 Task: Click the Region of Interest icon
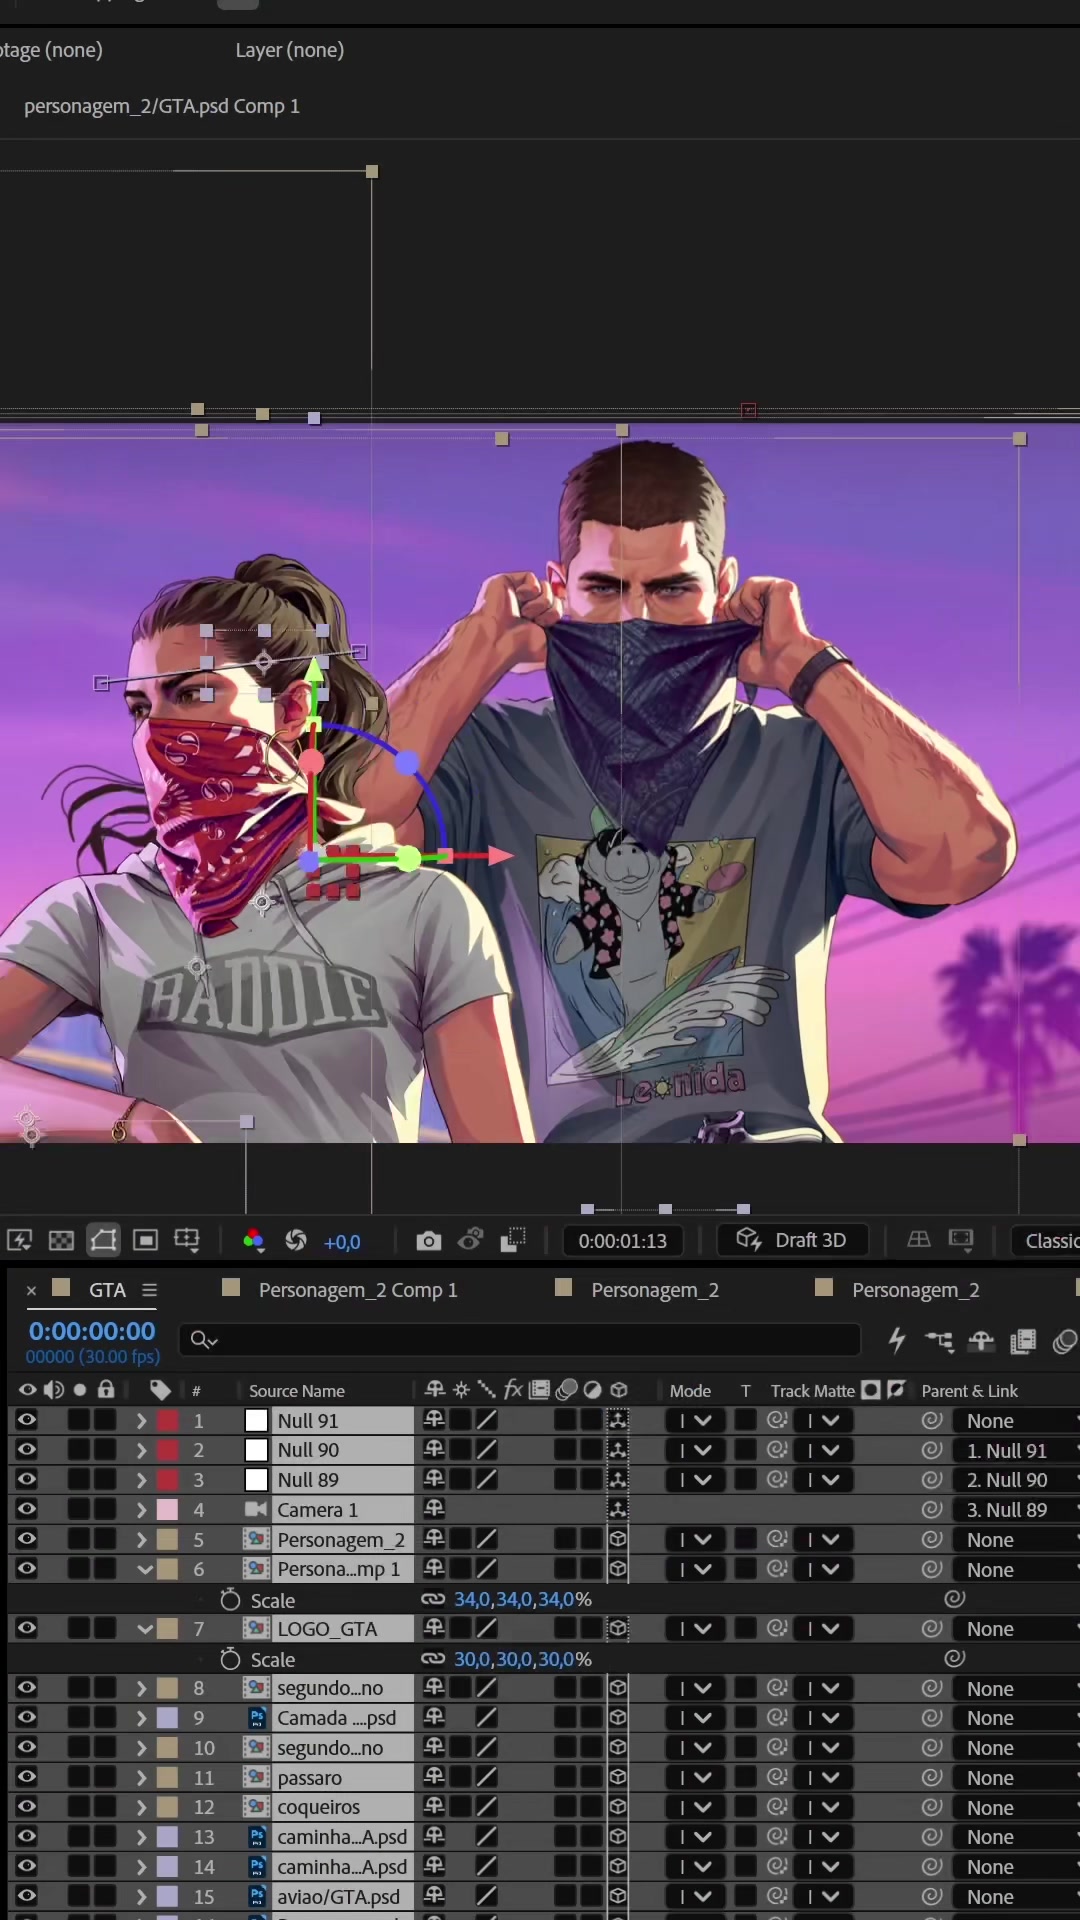[x=146, y=1241]
